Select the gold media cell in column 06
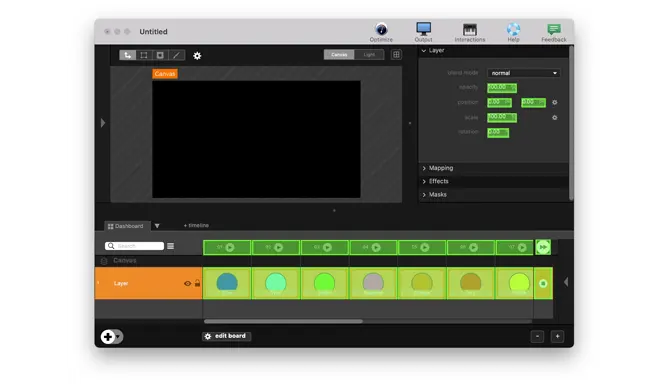Screen dimensions: 668x384 point(471,283)
